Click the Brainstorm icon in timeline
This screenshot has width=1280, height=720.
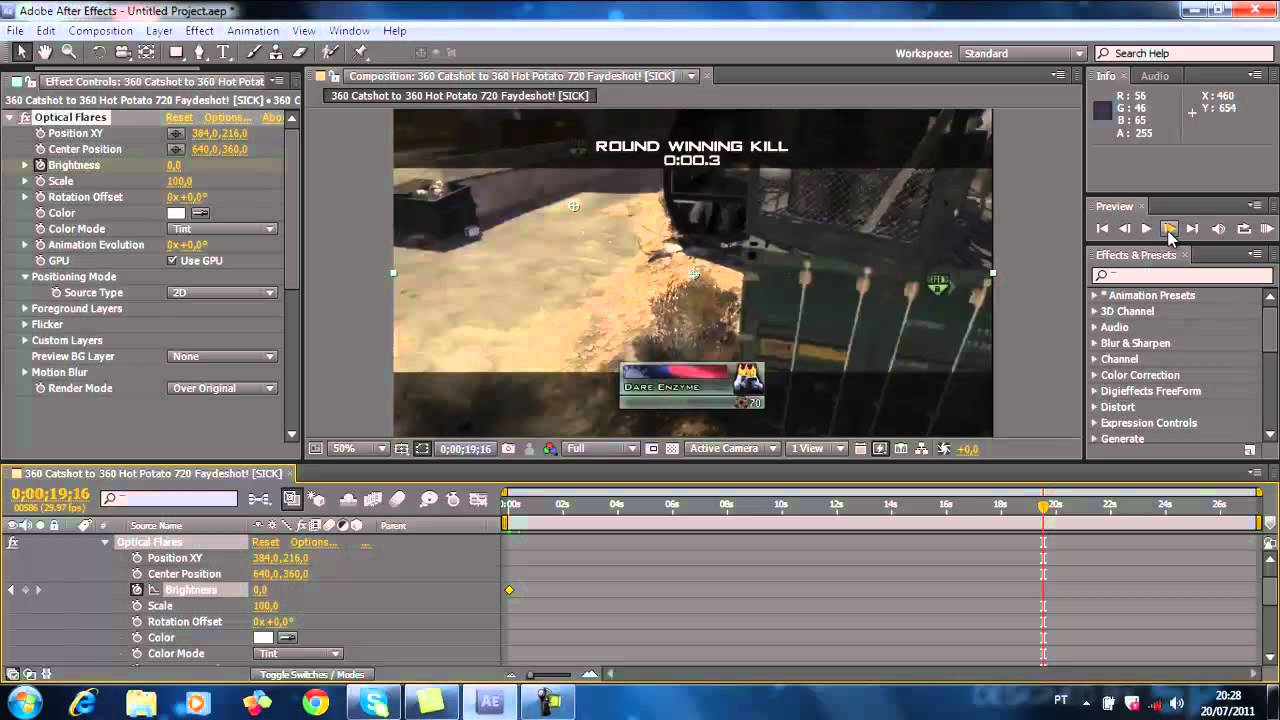tap(429, 499)
